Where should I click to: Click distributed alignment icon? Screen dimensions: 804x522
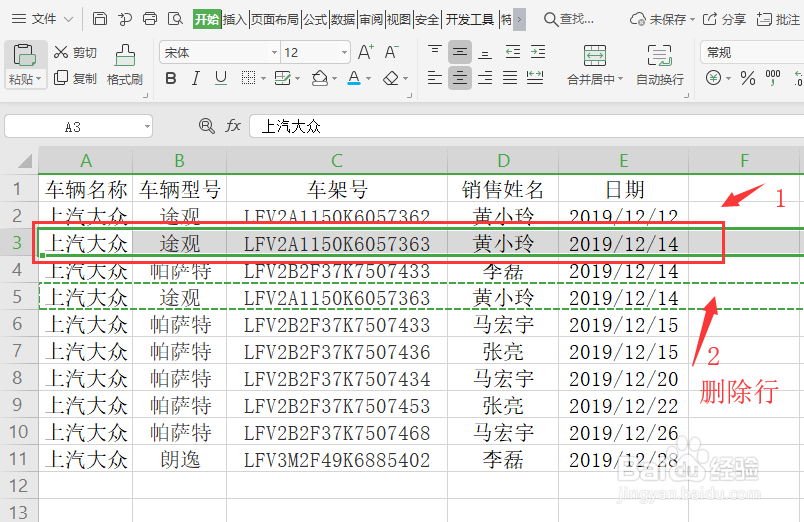tap(535, 78)
